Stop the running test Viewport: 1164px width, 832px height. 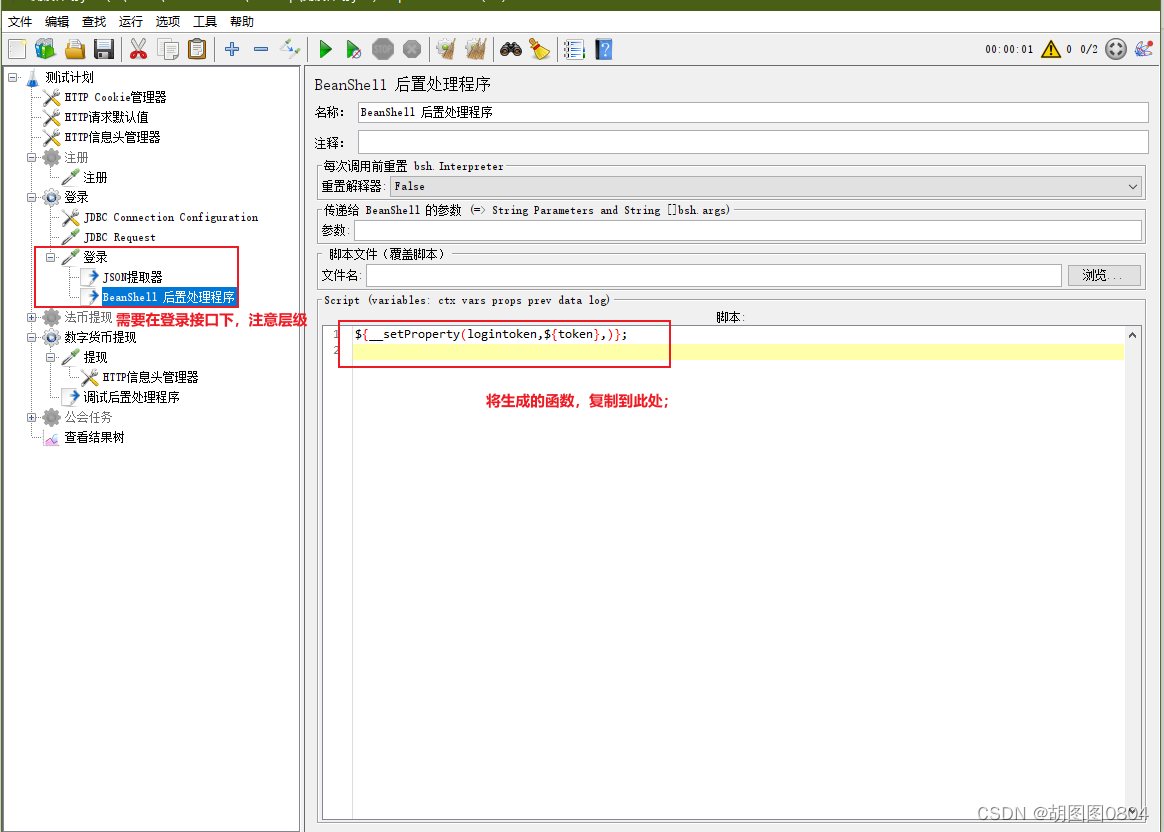pos(383,47)
